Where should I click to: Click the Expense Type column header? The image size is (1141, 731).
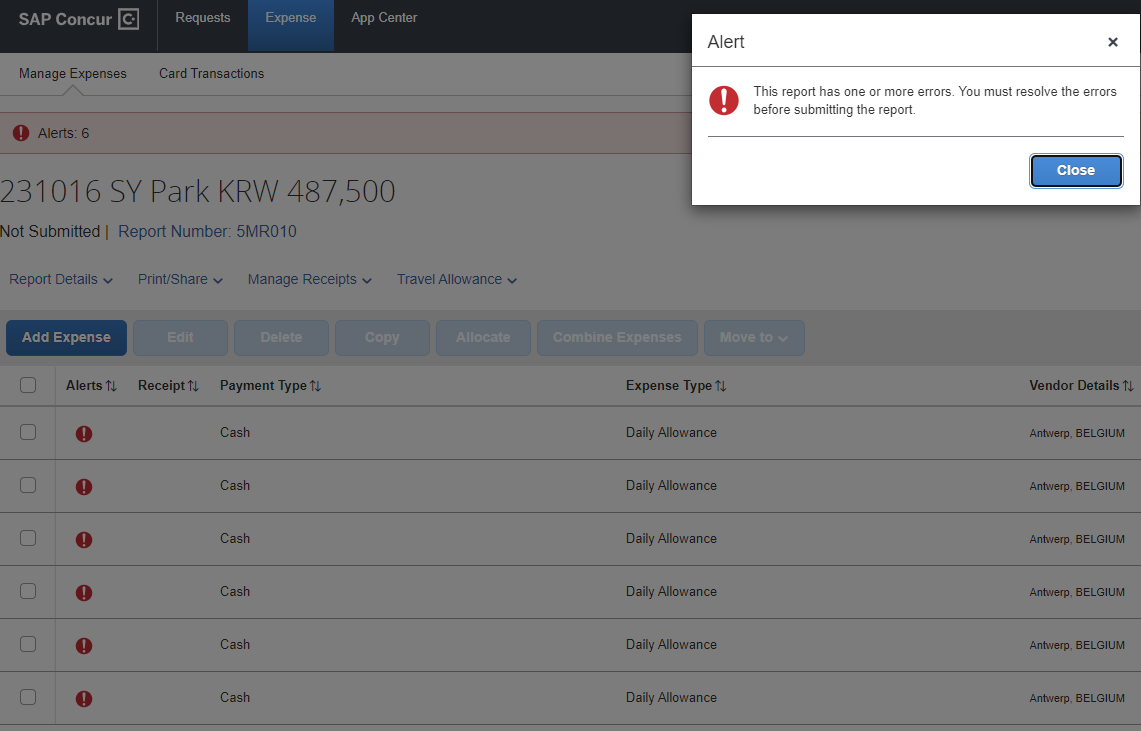pos(669,386)
